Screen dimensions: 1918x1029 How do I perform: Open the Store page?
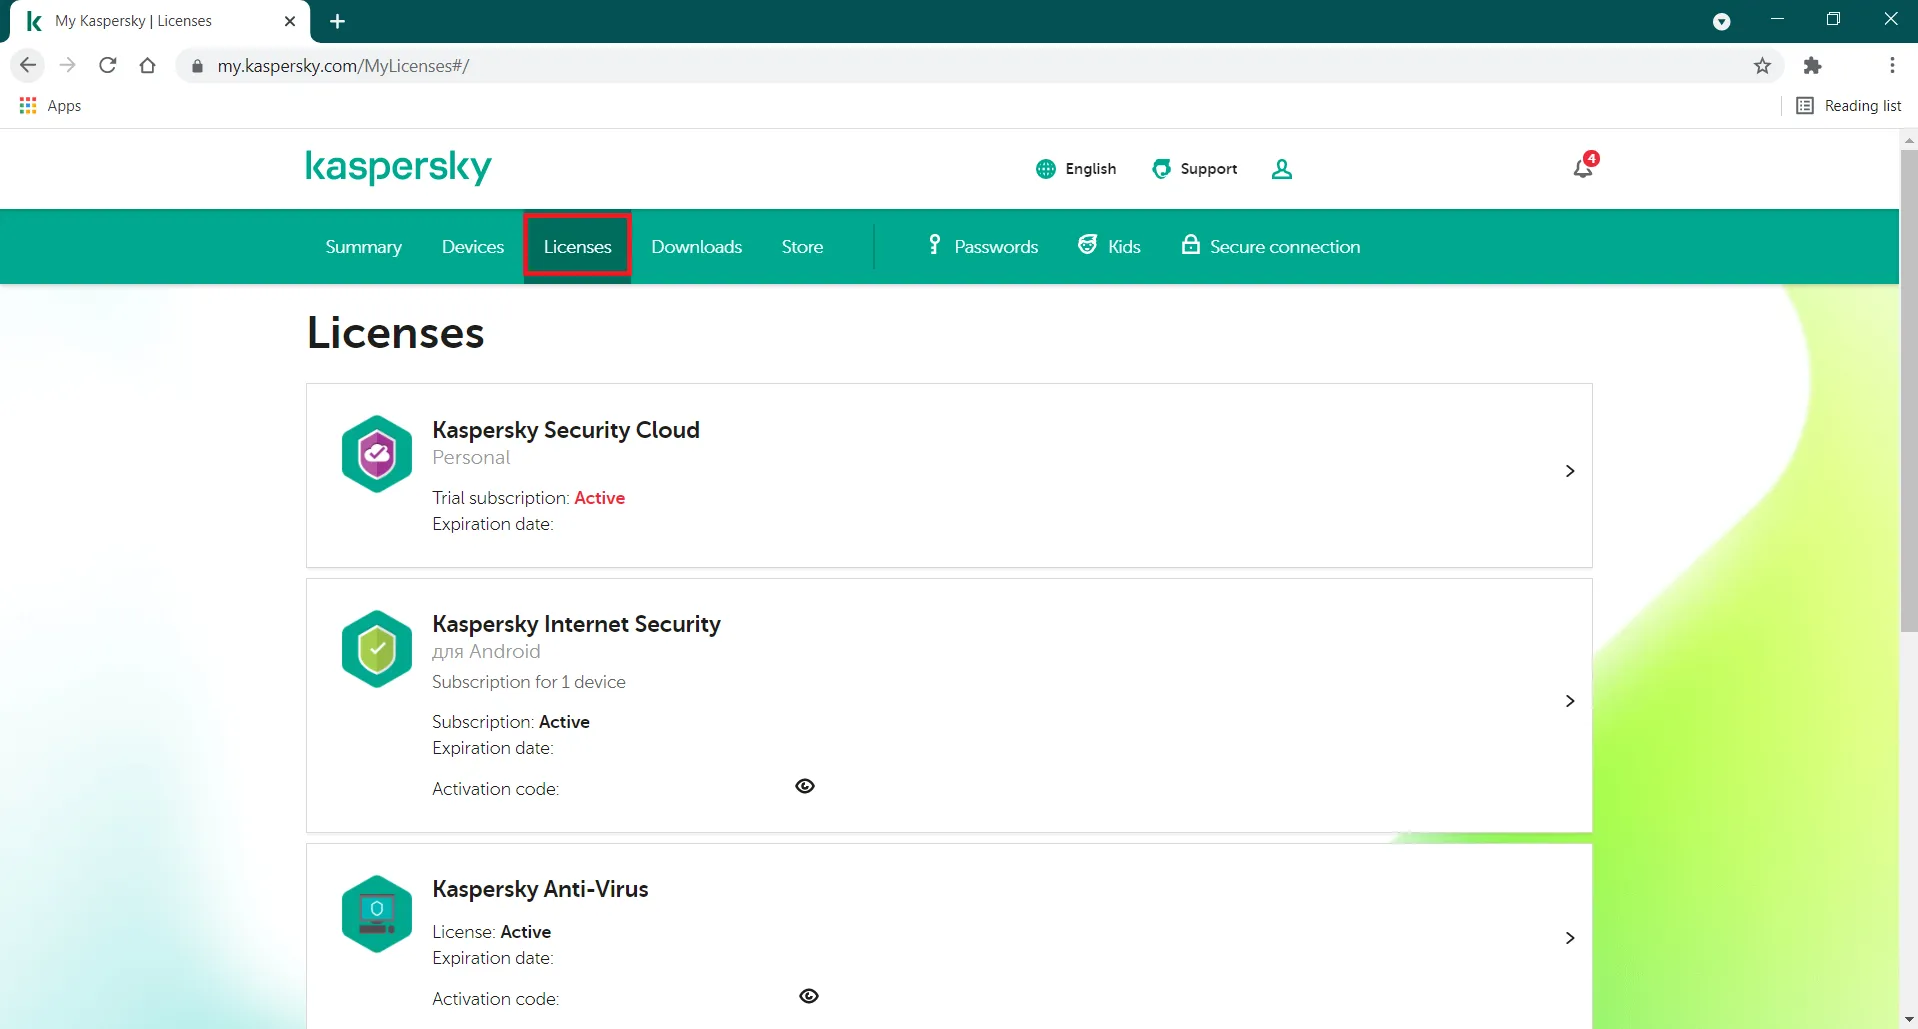pos(801,246)
